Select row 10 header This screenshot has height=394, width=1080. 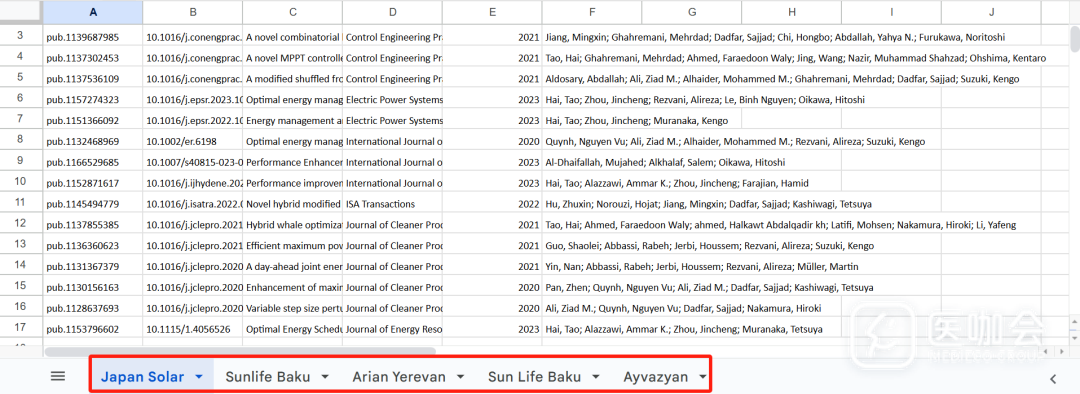pyautogui.click(x=21, y=181)
